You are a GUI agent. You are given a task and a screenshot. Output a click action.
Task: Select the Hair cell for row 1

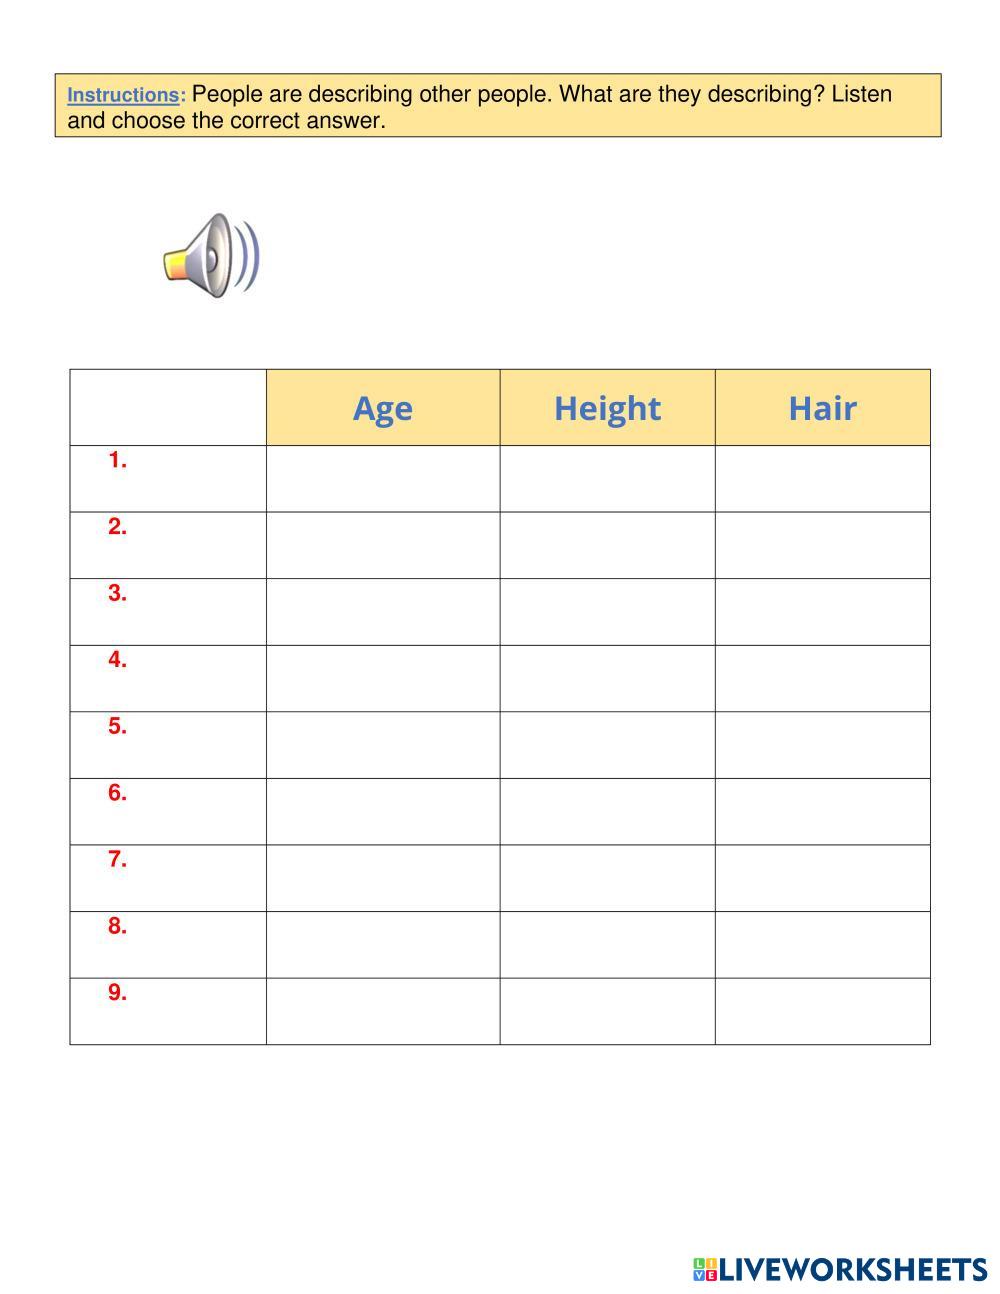pyautogui.click(x=822, y=479)
